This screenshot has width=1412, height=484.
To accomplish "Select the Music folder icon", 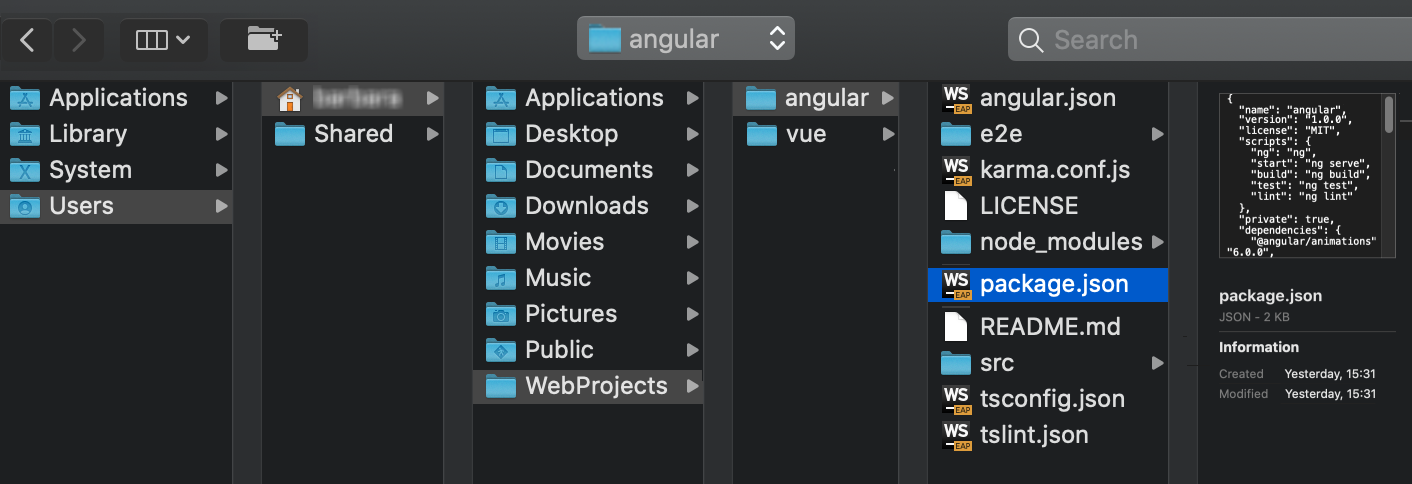I will tap(500, 278).
